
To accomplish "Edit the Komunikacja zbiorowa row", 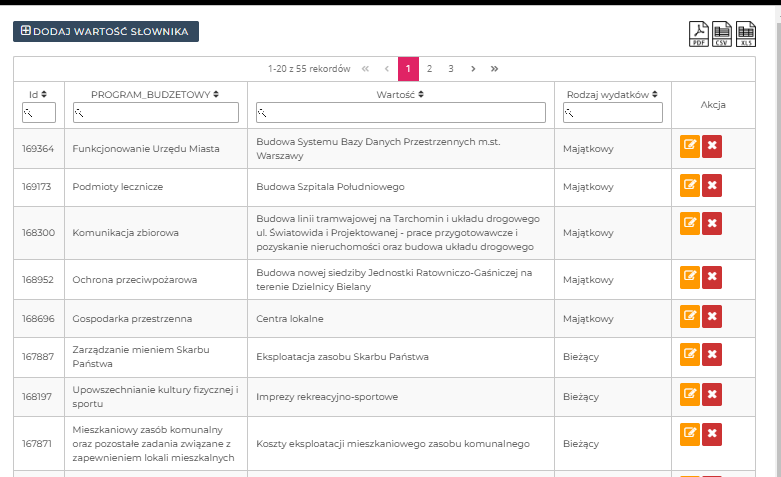I will (x=690, y=222).
